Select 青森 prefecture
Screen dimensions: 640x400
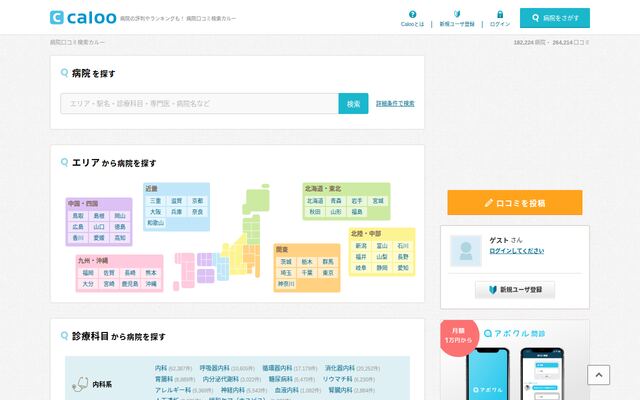click(x=336, y=201)
